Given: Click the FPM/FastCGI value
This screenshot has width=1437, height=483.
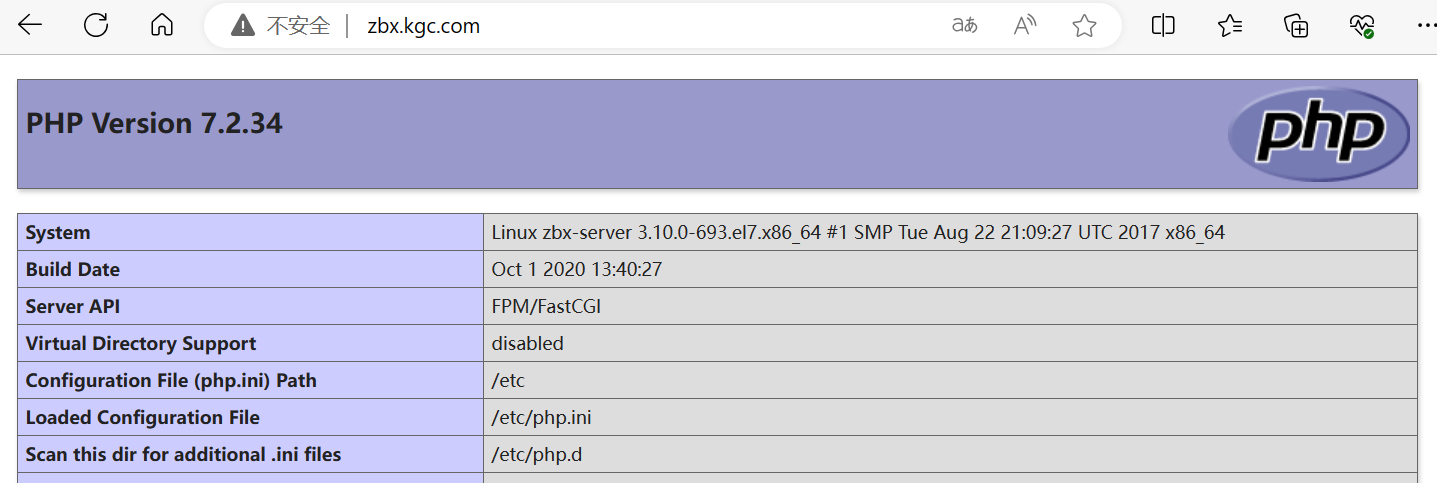Looking at the screenshot, I should [x=546, y=307].
